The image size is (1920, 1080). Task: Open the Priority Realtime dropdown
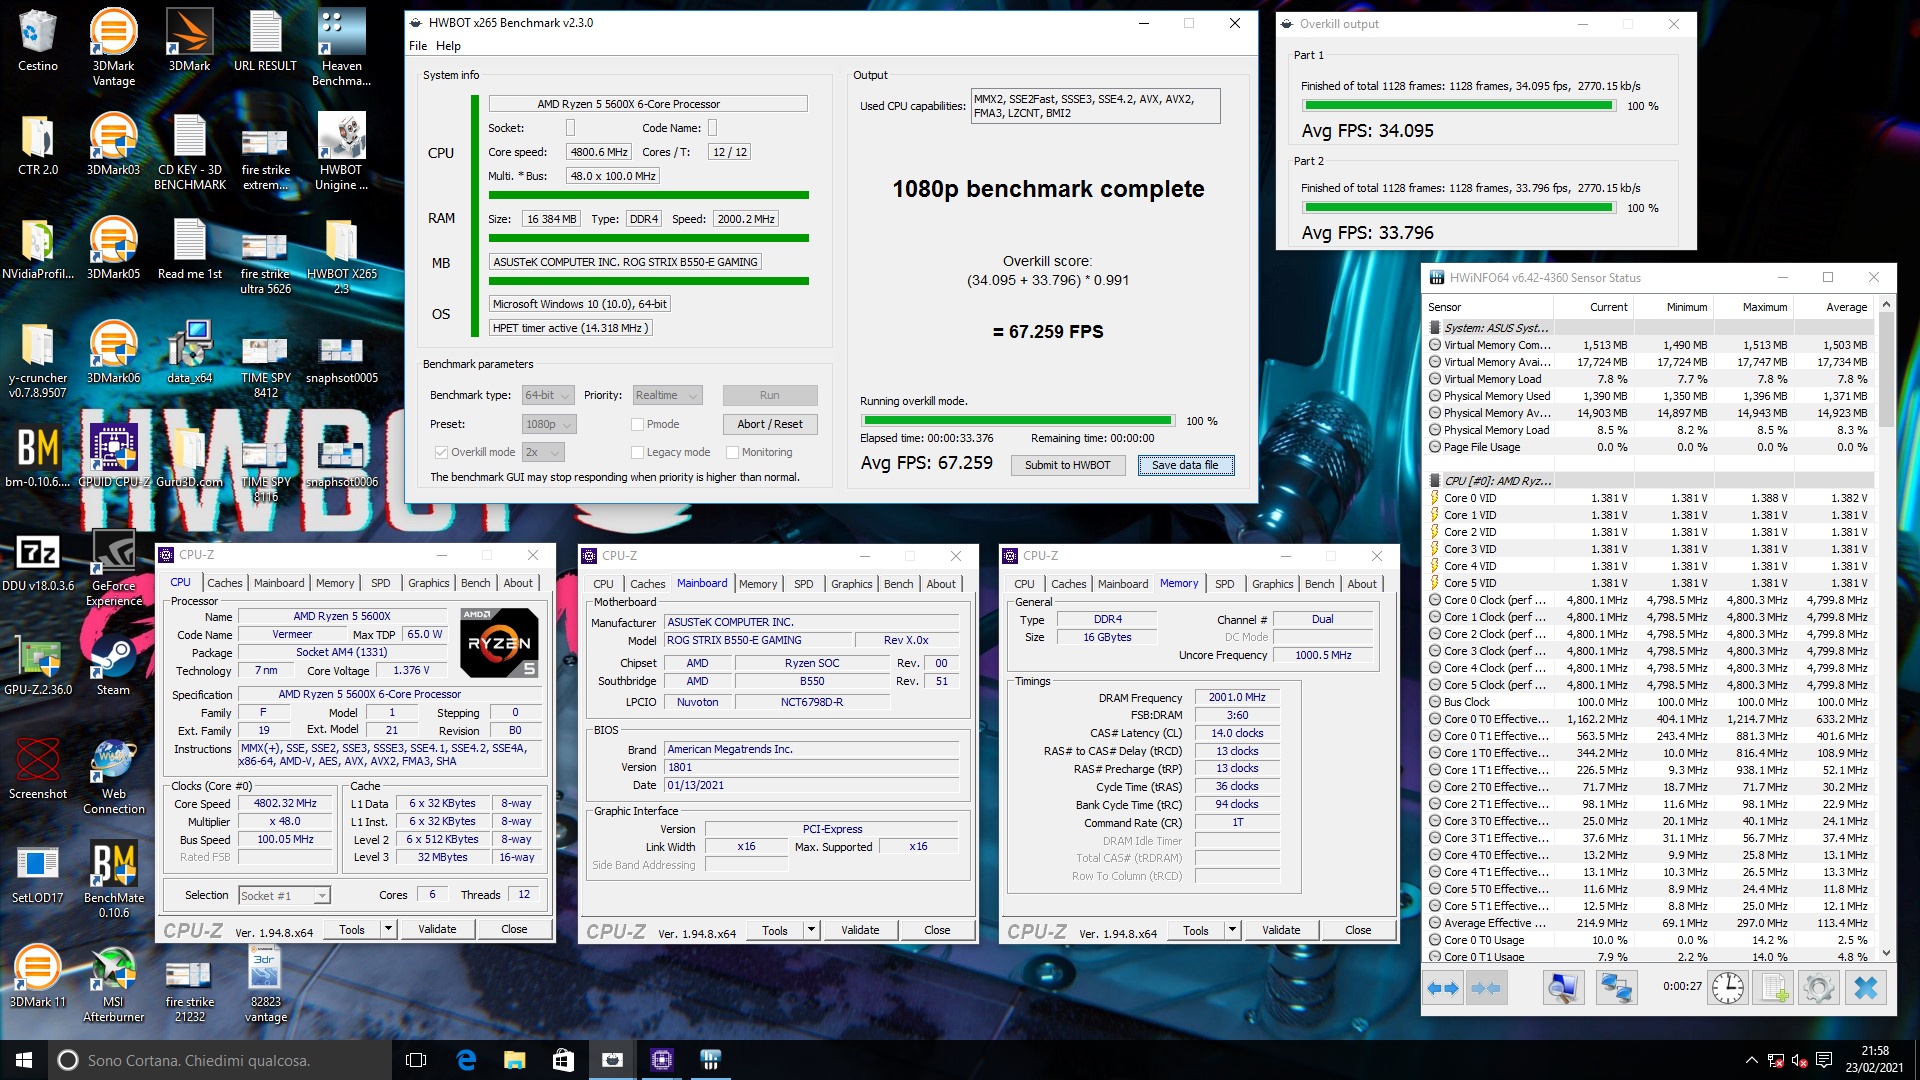click(666, 395)
